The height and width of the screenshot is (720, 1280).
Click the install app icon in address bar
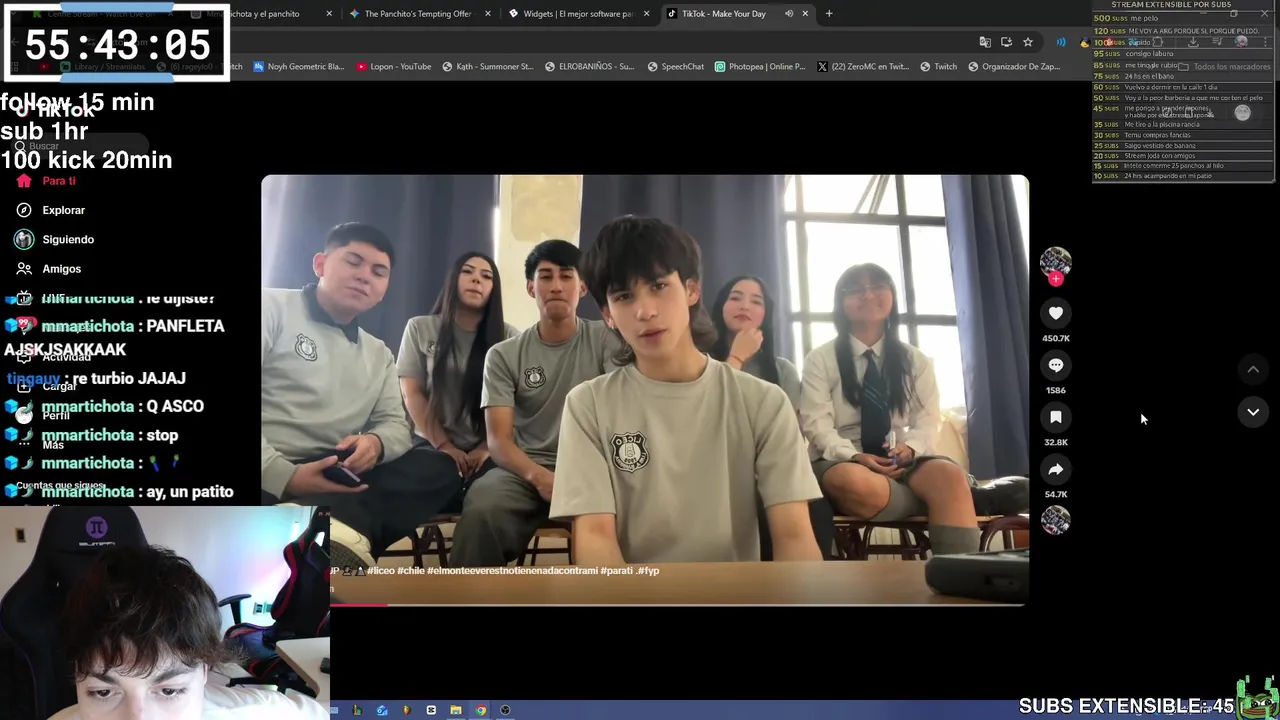click(1006, 42)
